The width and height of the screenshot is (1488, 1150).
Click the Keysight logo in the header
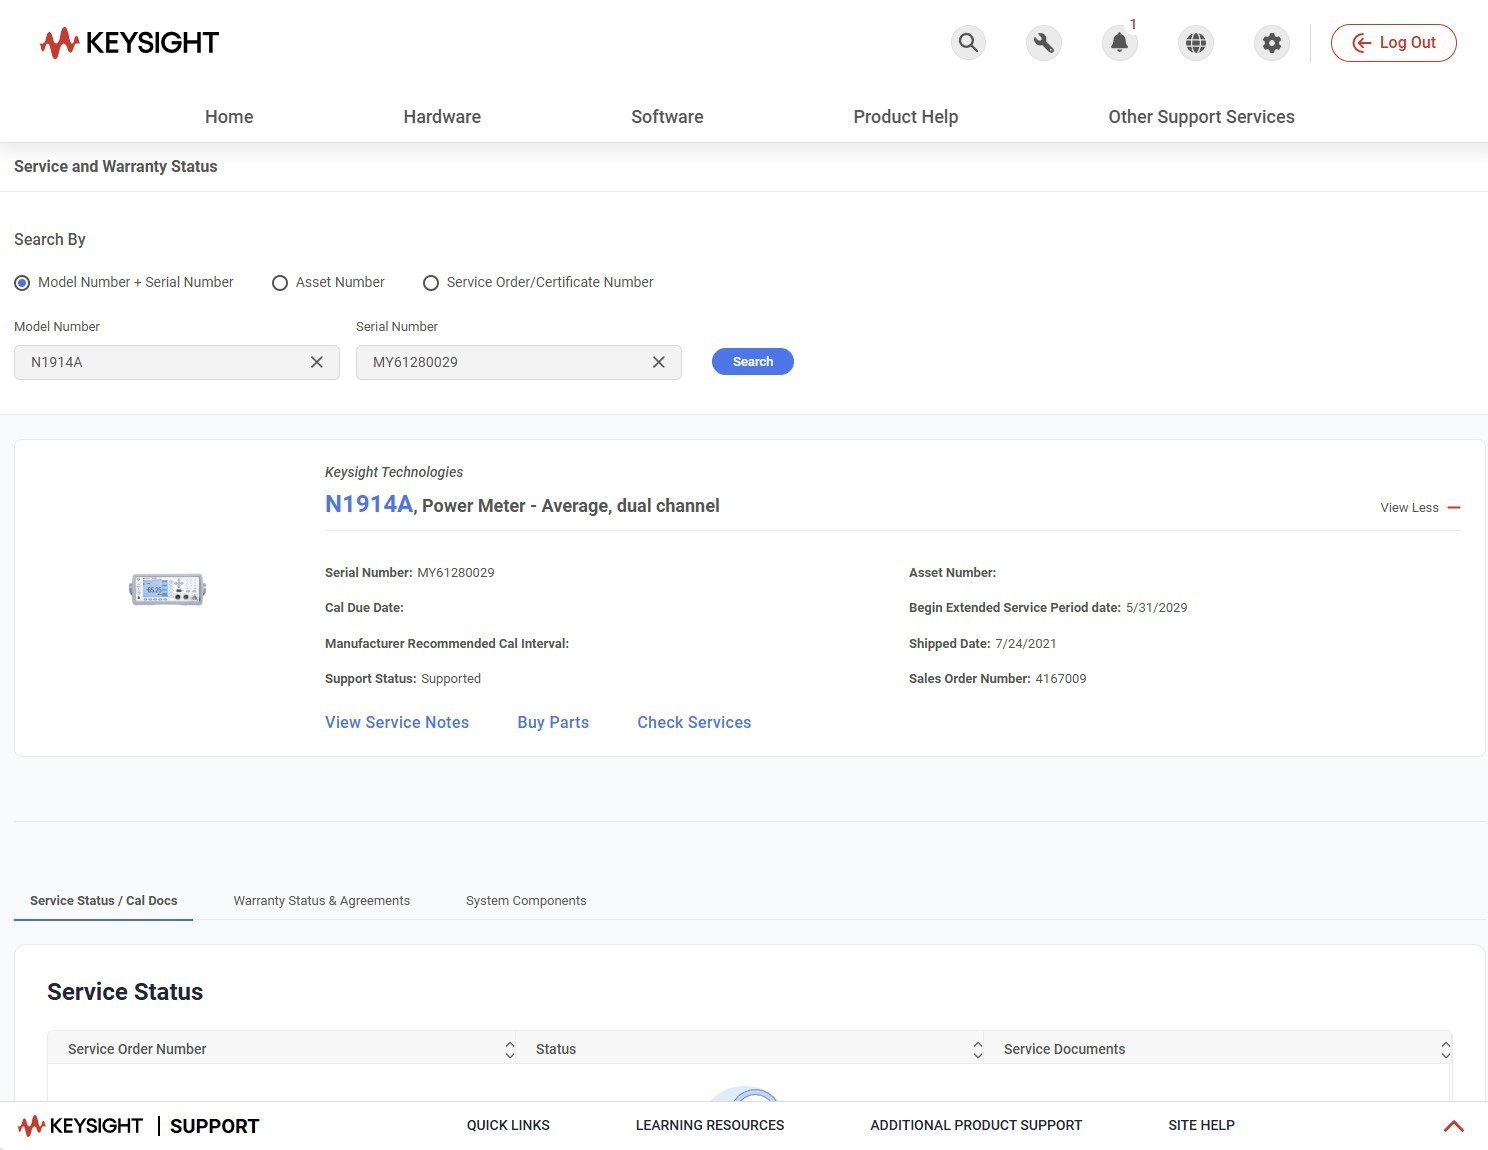coord(129,43)
